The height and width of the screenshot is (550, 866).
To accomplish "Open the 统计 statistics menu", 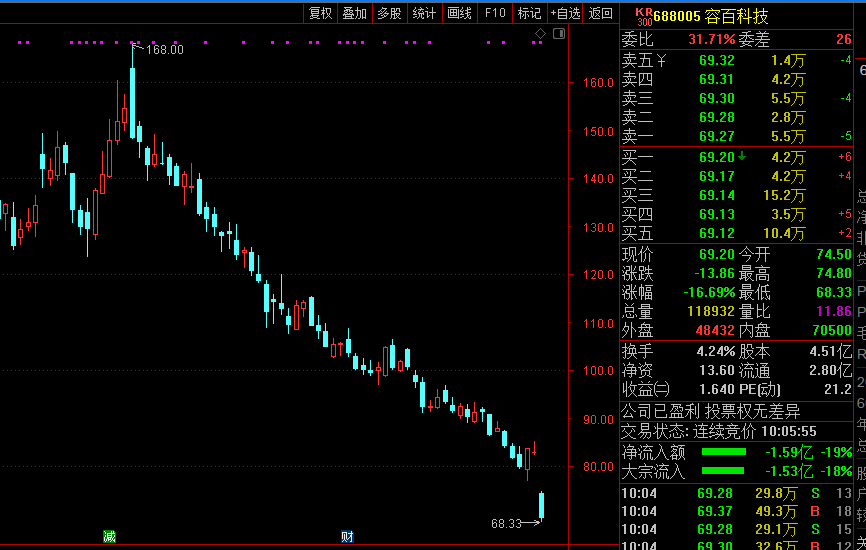I will coord(424,13).
